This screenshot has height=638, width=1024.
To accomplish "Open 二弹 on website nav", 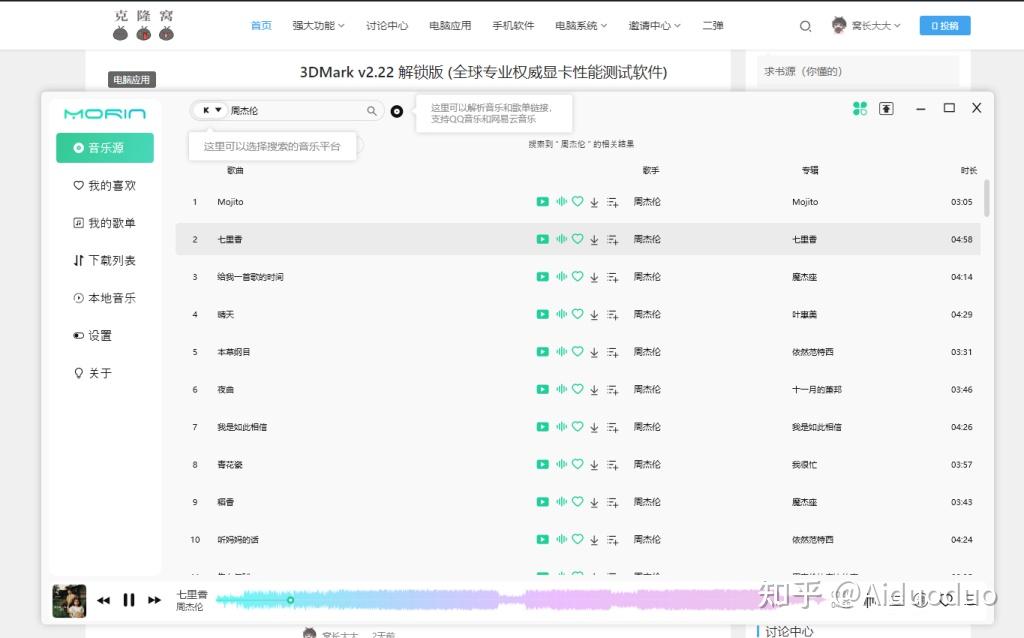I will 712,25.
